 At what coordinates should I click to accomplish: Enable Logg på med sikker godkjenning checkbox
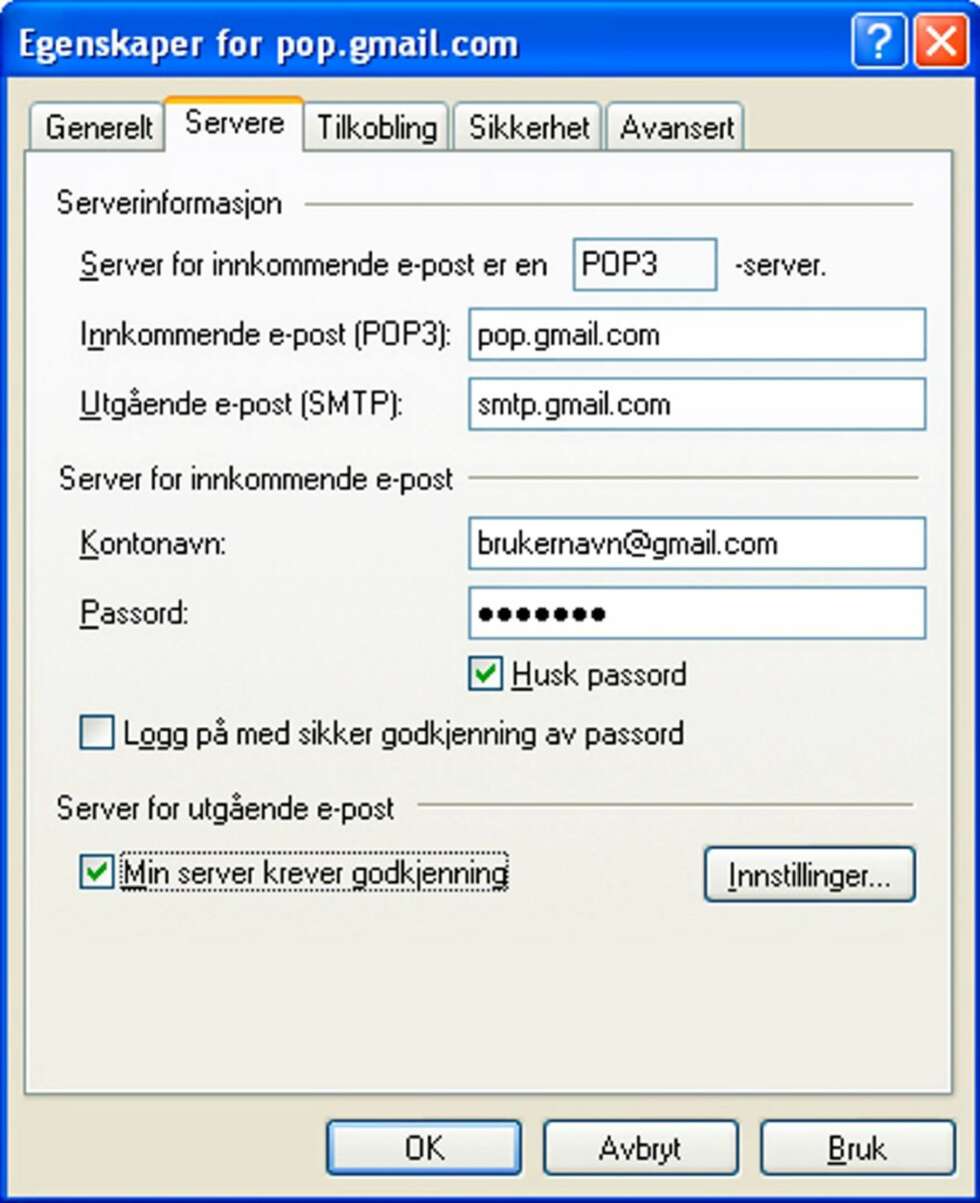click(x=97, y=734)
